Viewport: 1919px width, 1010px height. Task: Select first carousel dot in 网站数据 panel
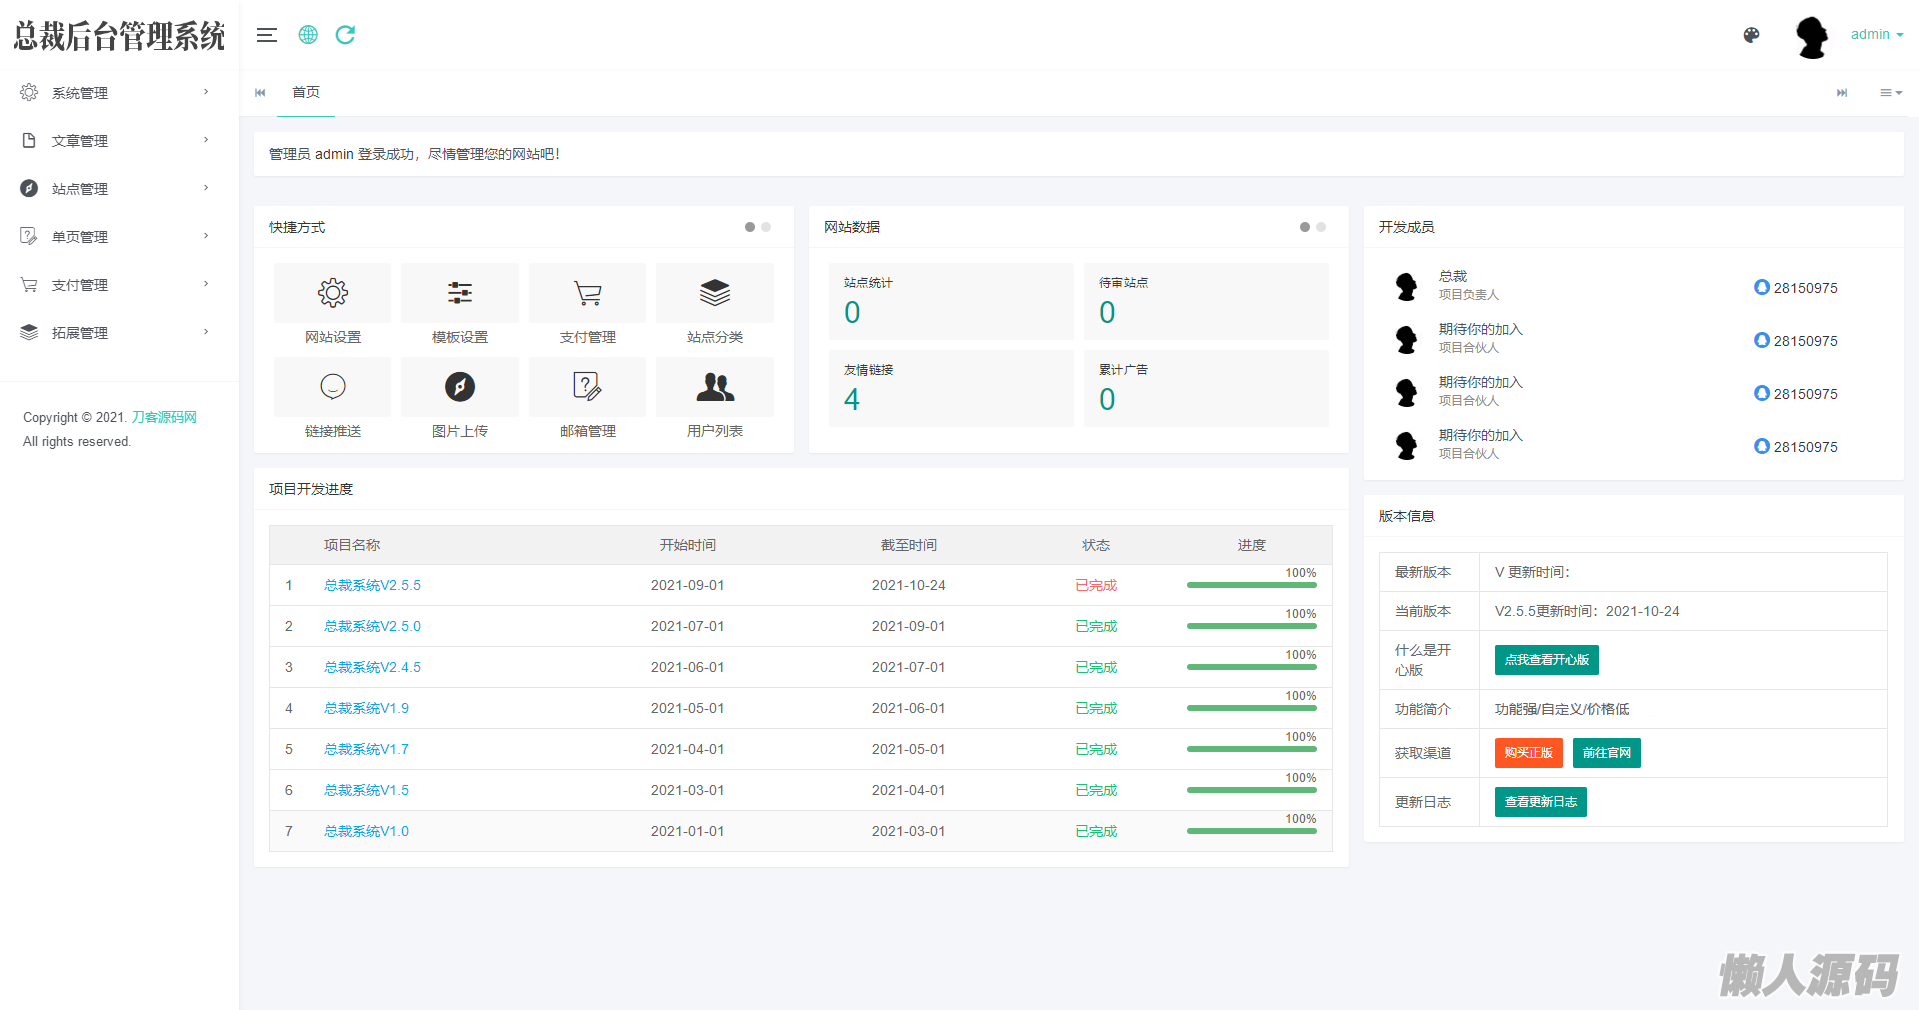[x=1304, y=227]
